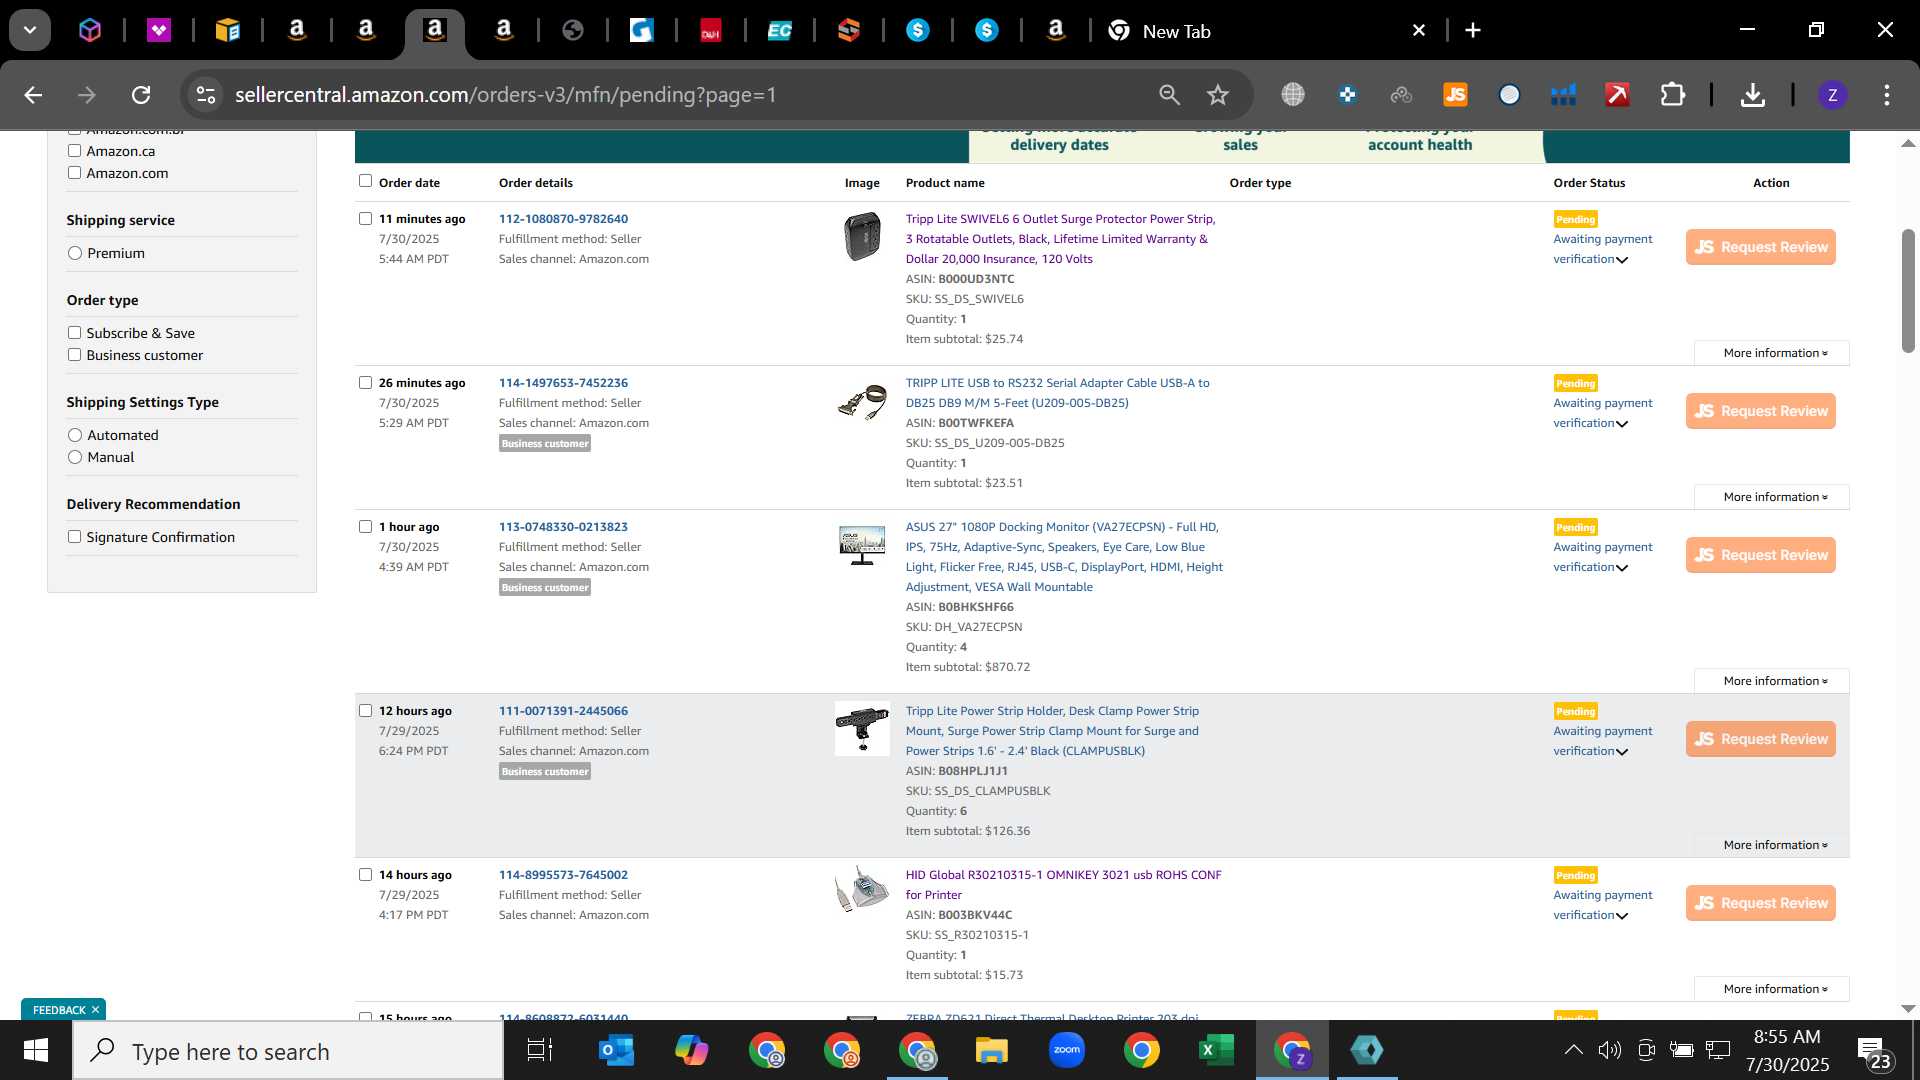Expand More information for U209-005-DB25 order

(x=1774, y=497)
